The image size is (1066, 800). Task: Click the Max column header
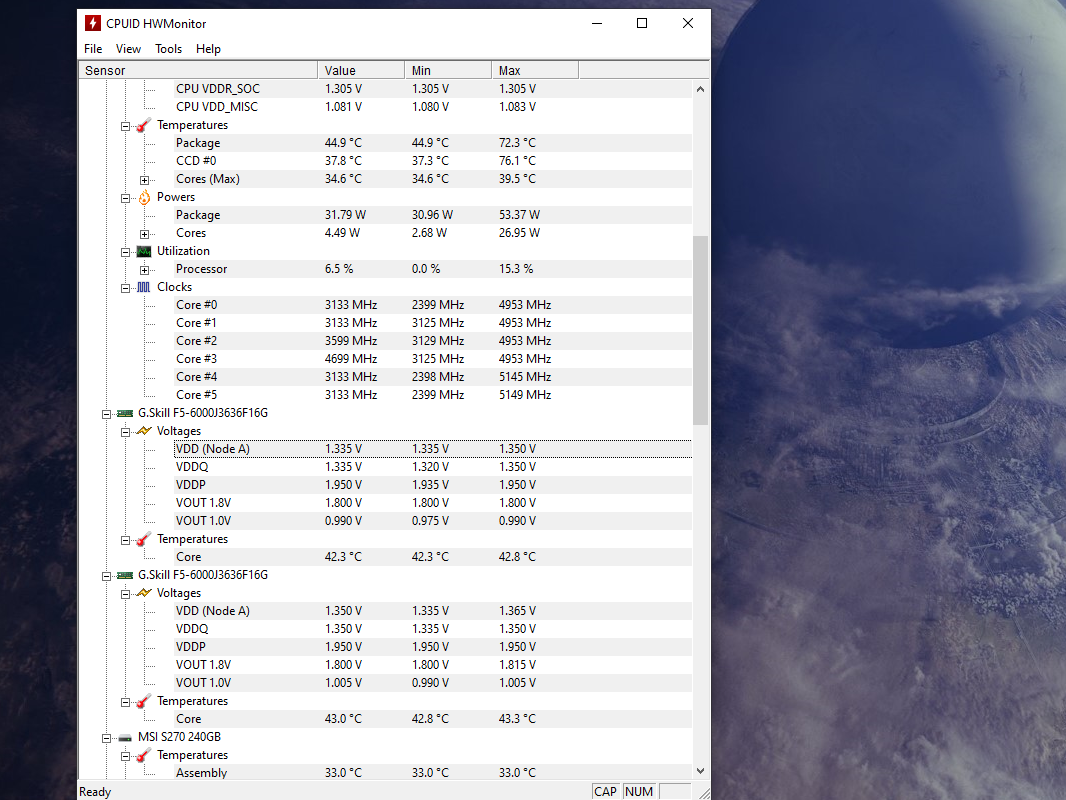click(x=535, y=70)
